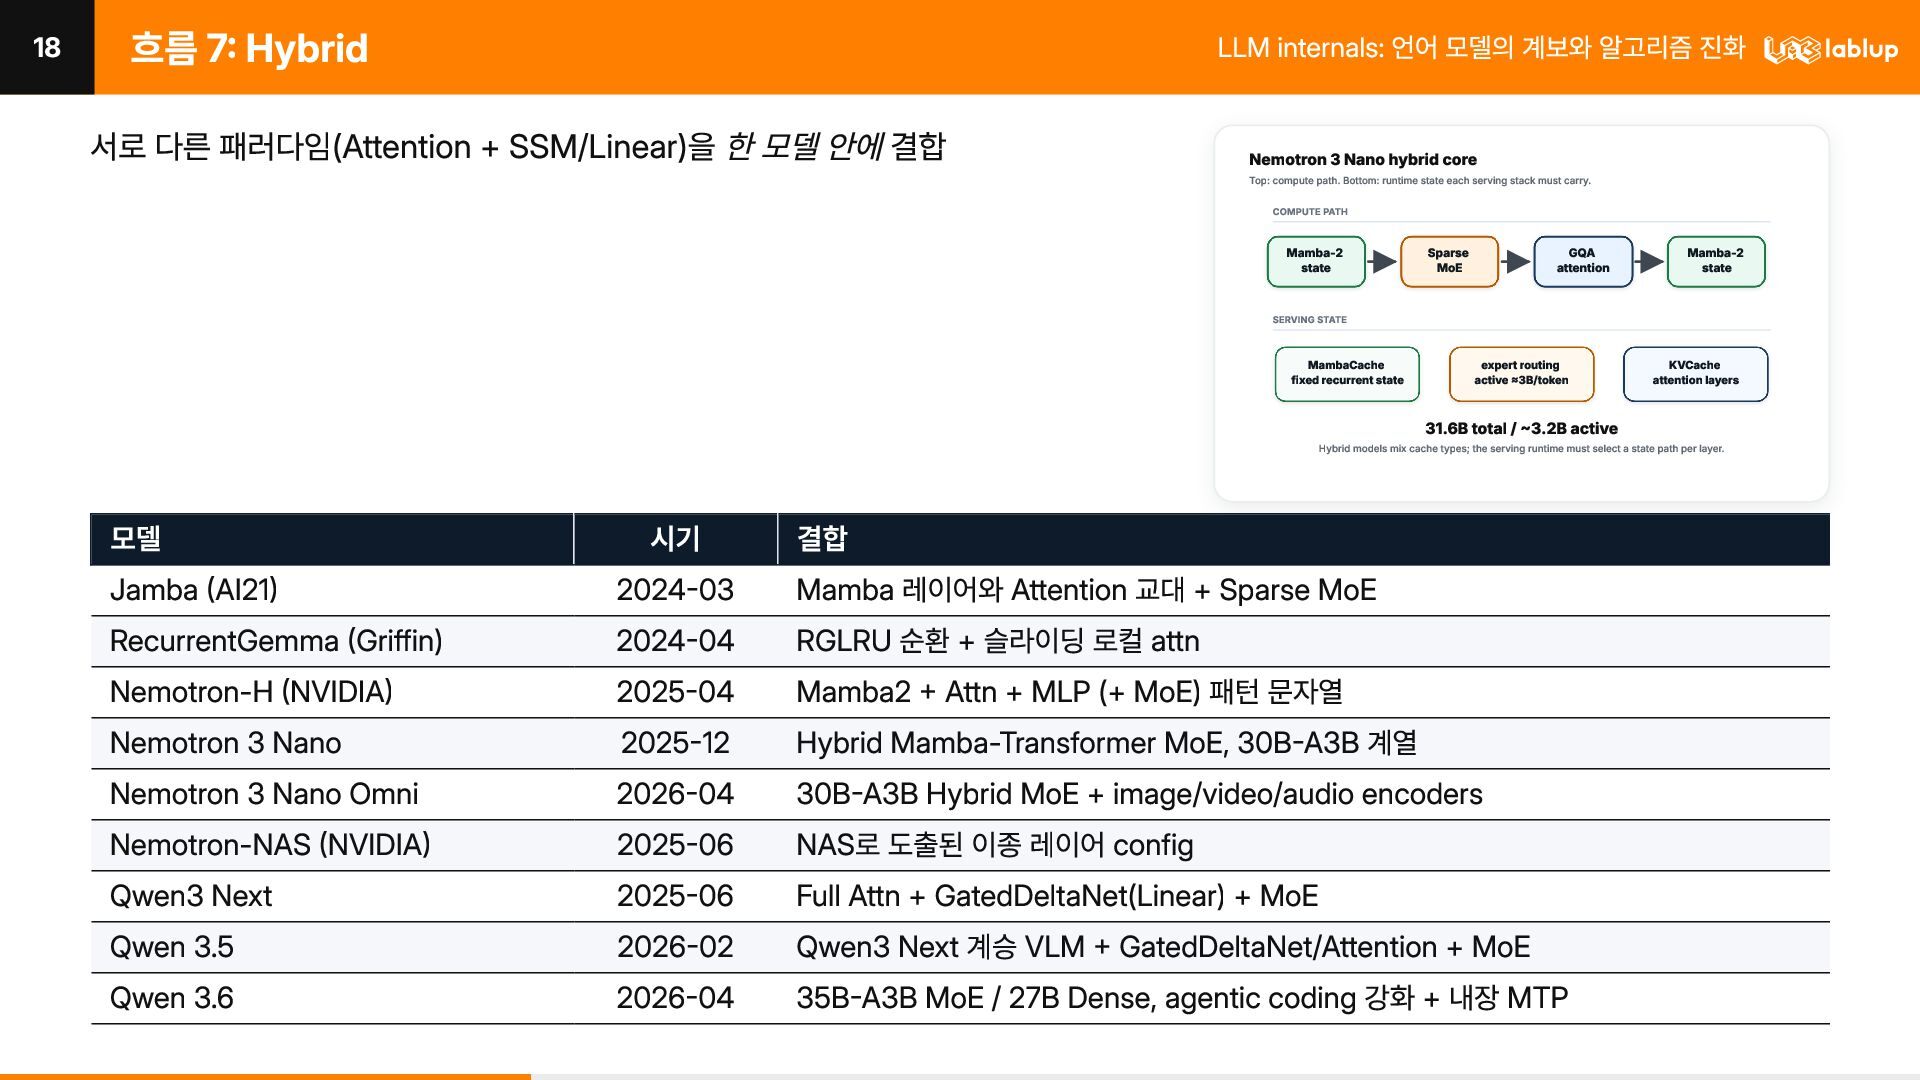Click the date '2025-12' for Nemotron 3 Nano
This screenshot has width=1920, height=1080.
675,743
